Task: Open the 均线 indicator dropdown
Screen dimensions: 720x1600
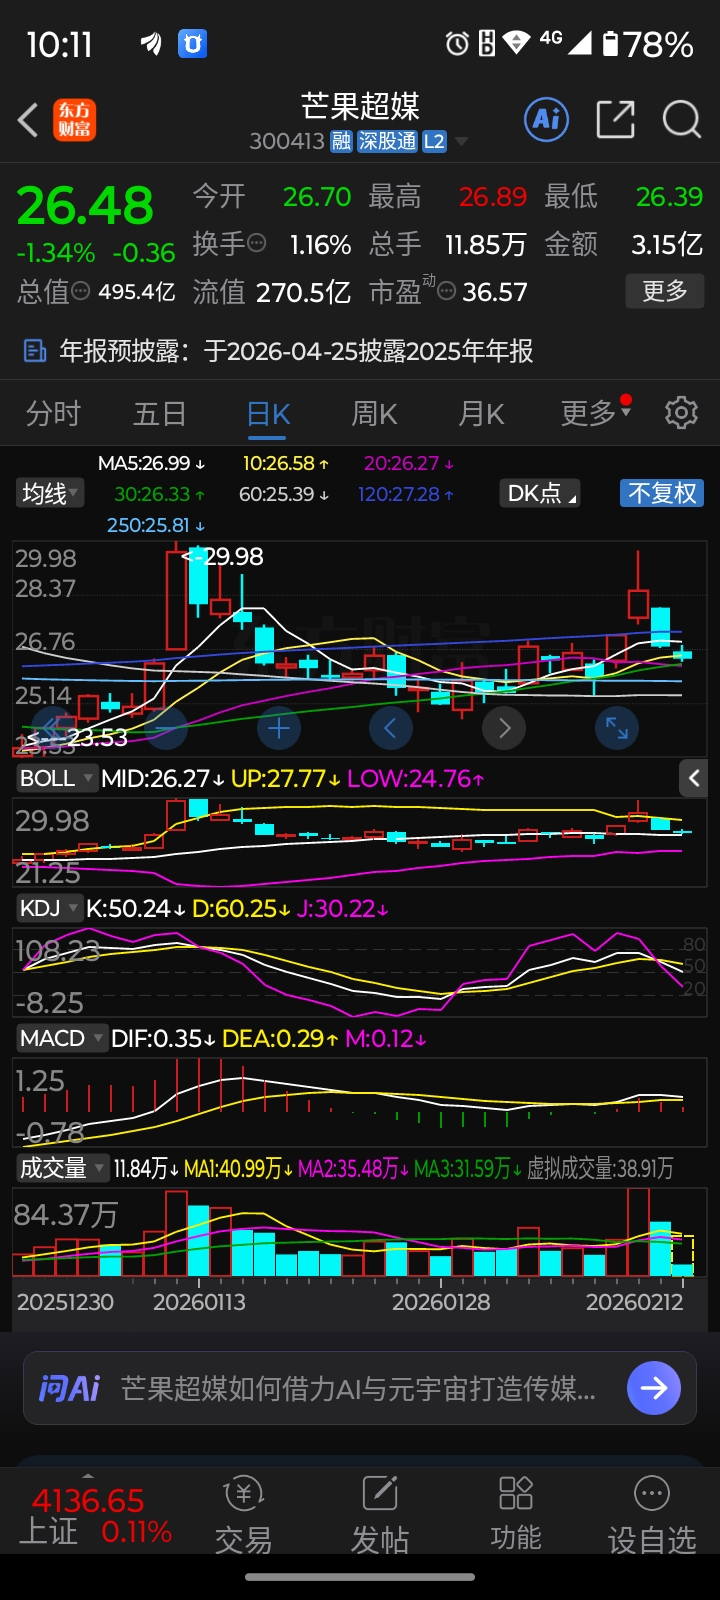Action: (x=50, y=493)
